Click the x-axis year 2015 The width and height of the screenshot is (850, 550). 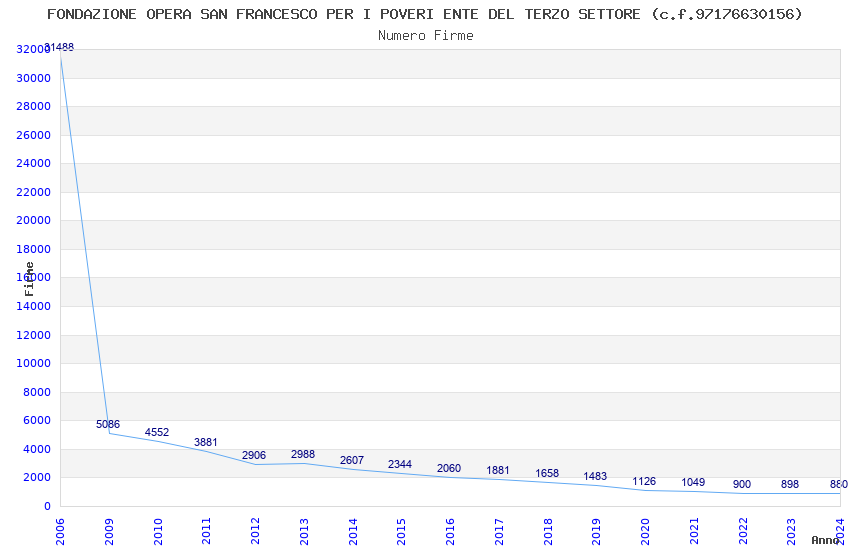coord(402,532)
